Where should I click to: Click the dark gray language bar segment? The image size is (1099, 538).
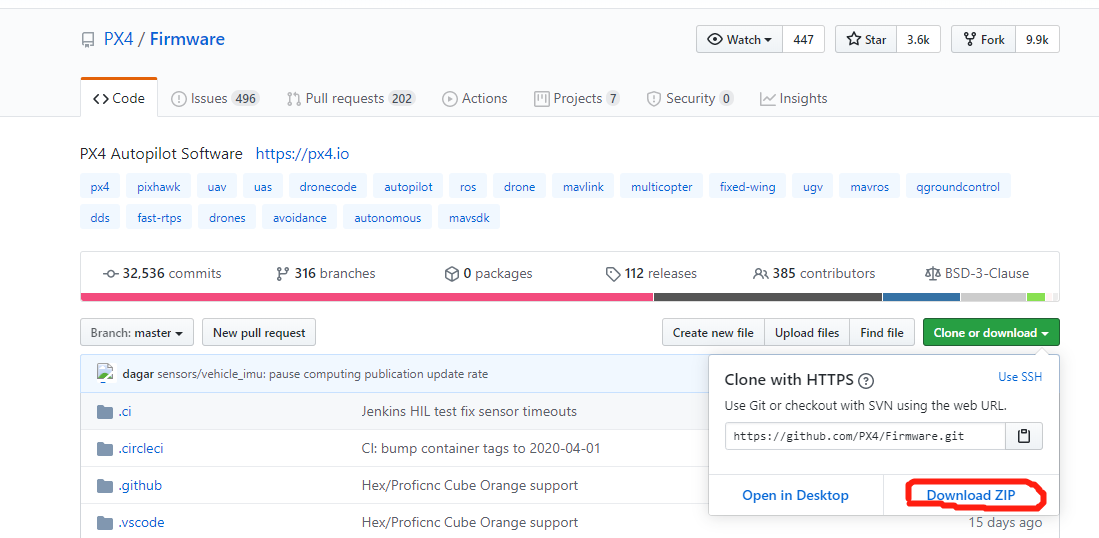click(767, 297)
